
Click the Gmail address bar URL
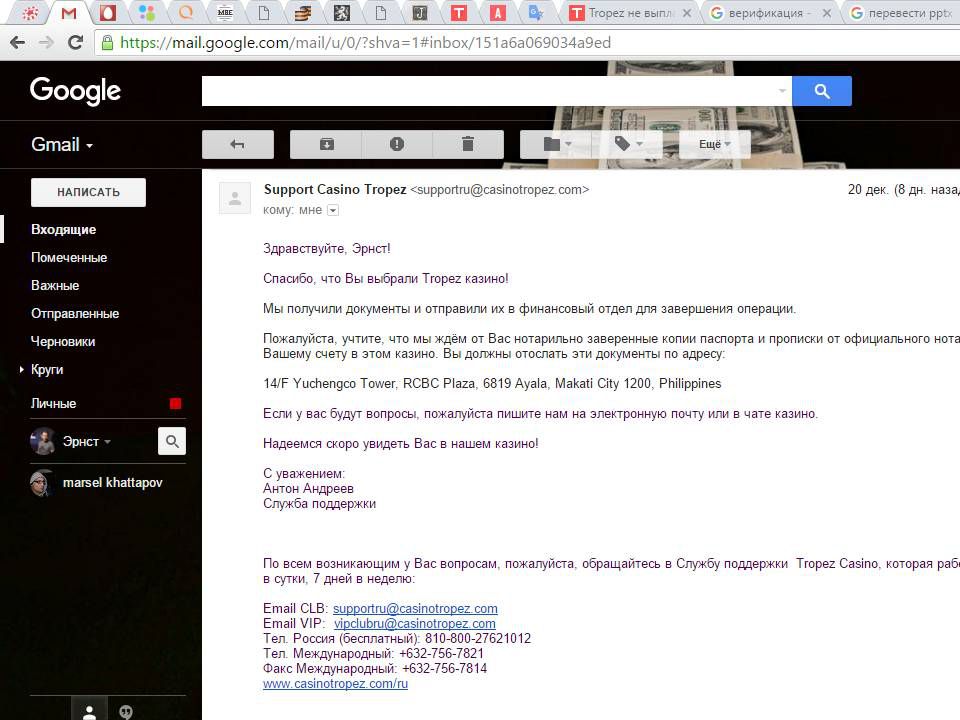pyautogui.click(x=366, y=42)
